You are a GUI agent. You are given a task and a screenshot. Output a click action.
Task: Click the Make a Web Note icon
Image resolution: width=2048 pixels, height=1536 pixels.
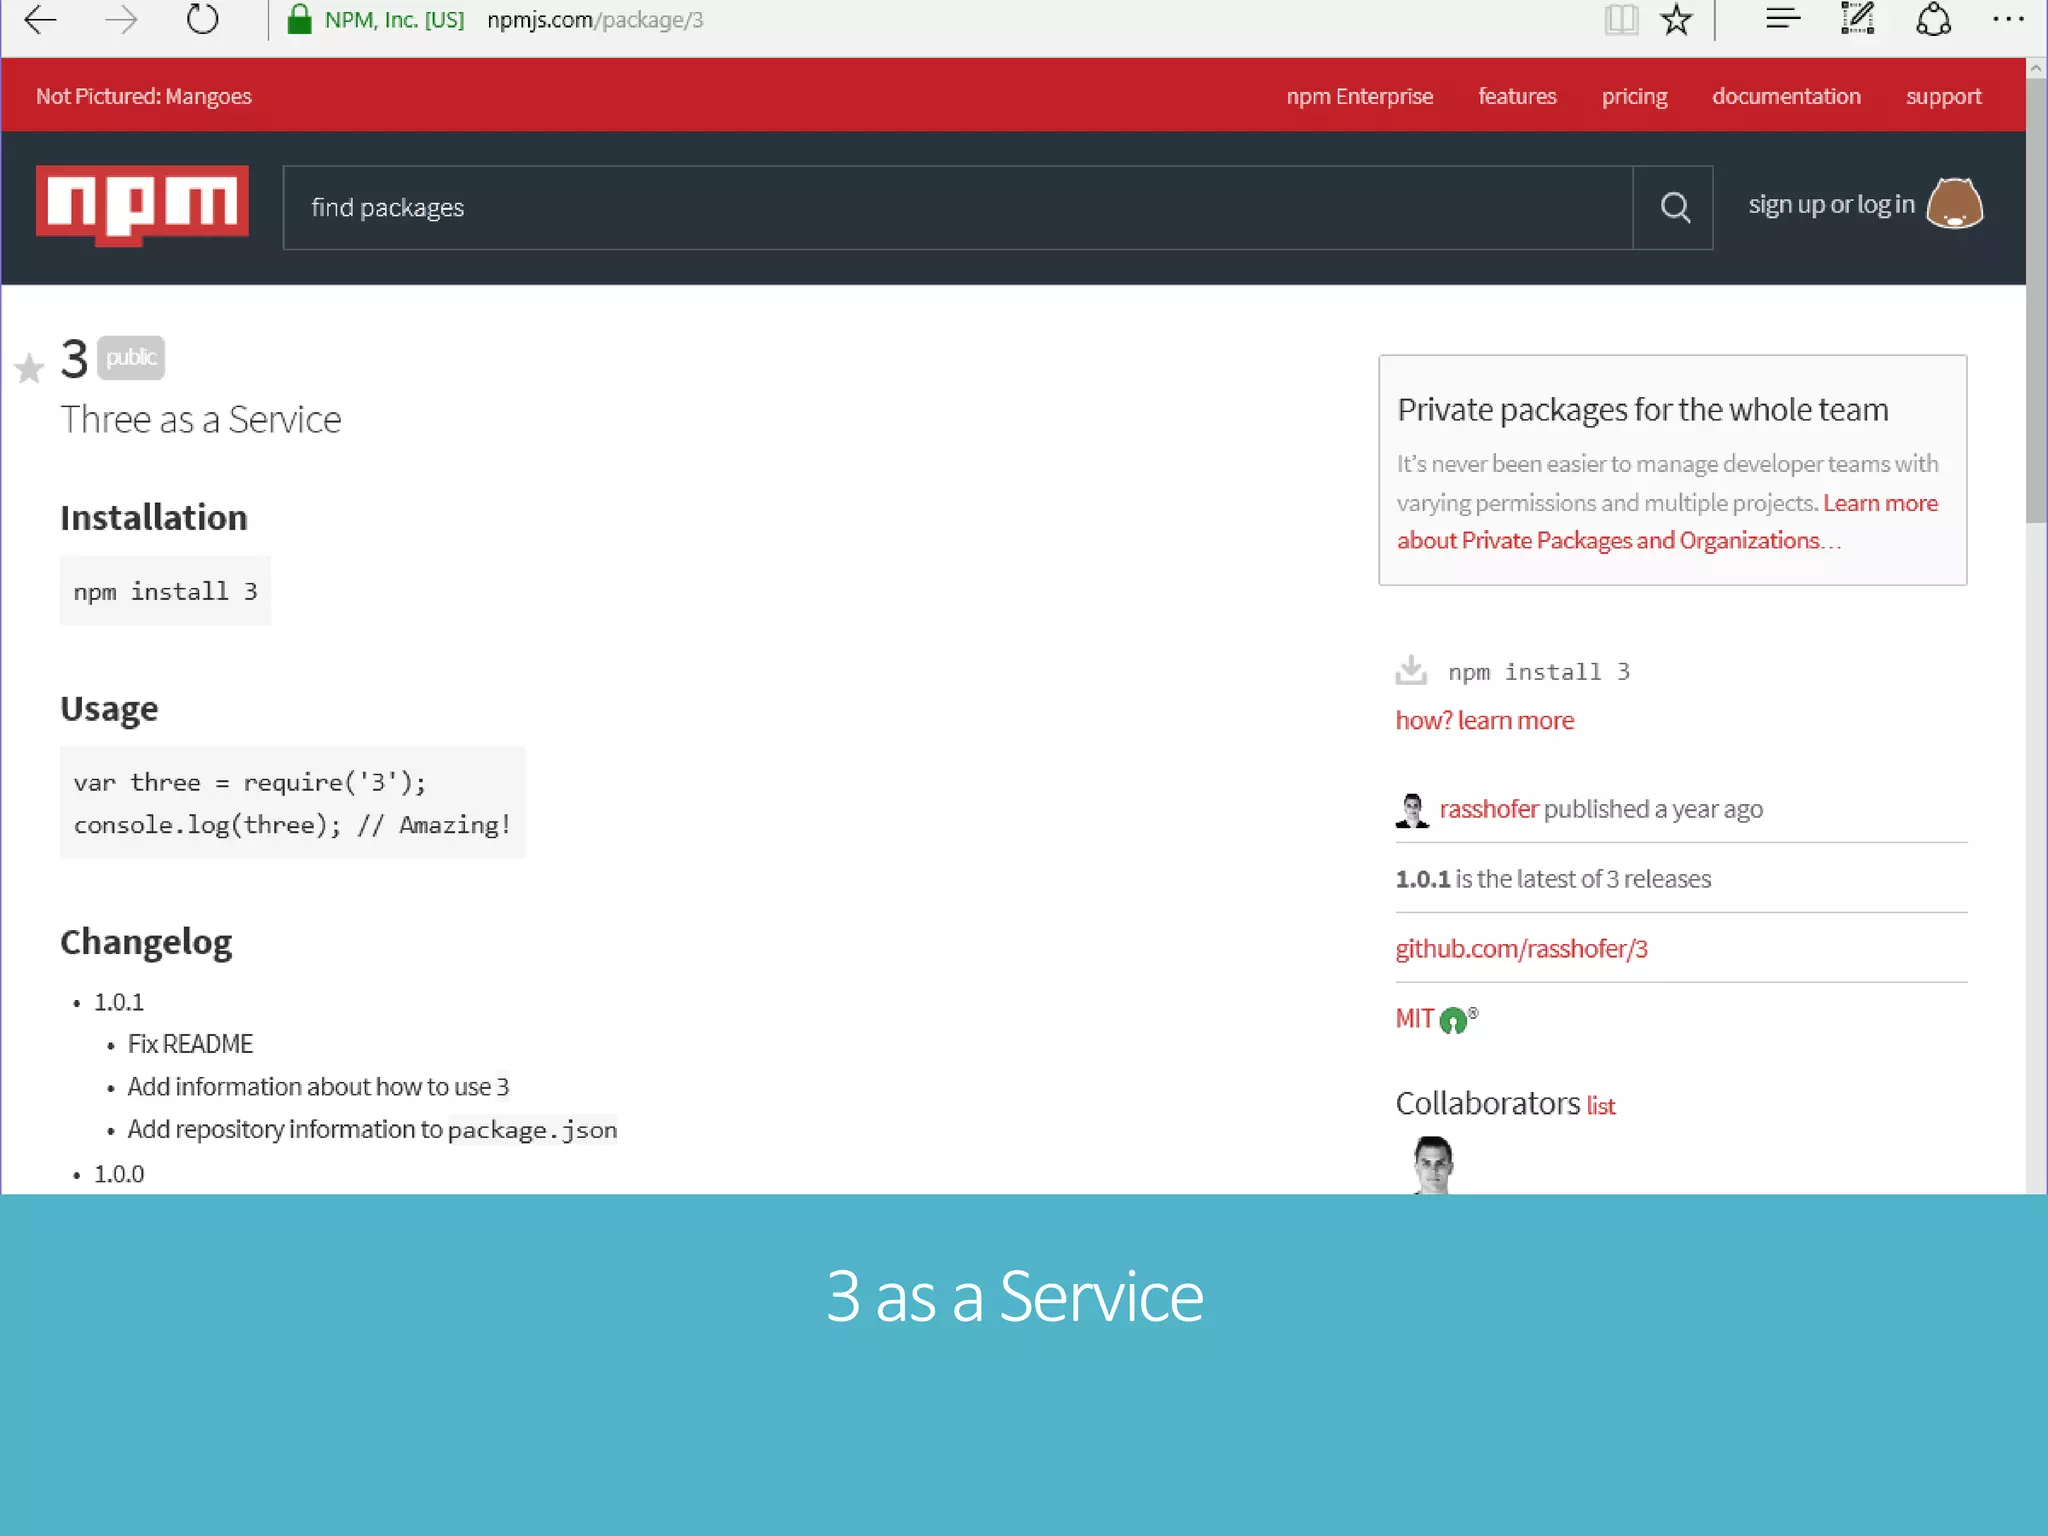tap(1858, 19)
